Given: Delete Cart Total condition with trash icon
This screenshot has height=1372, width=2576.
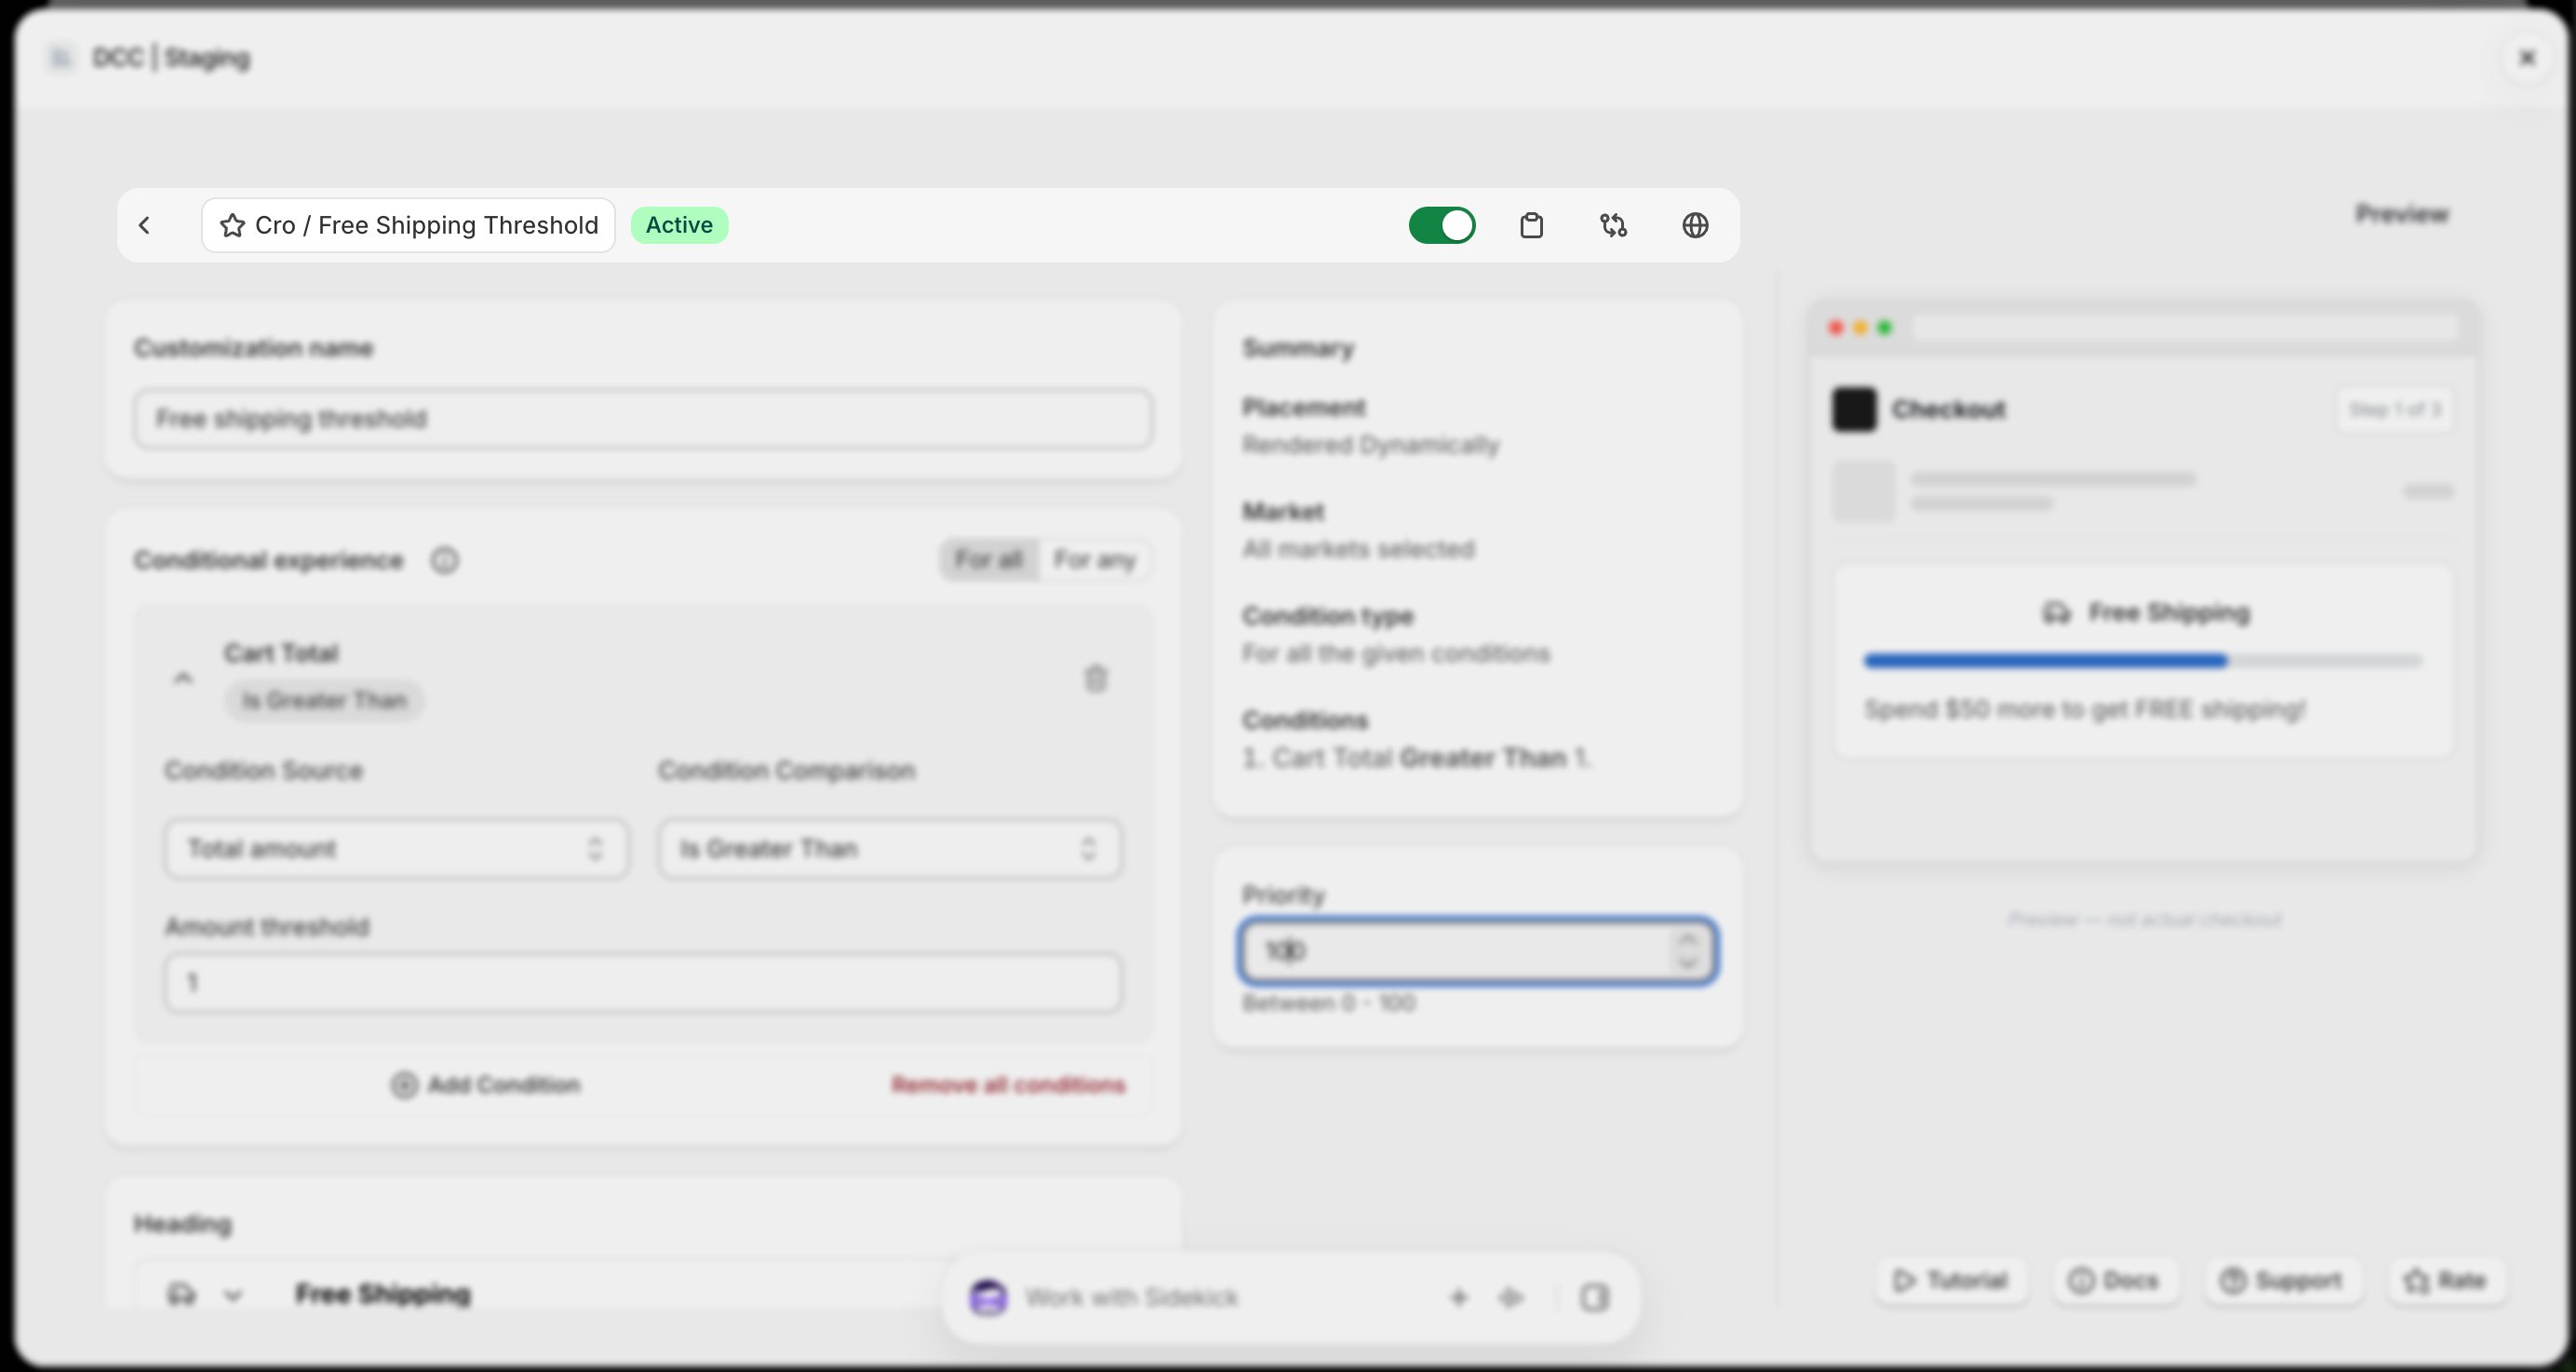Looking at the screenshot, I should tap(1096, 679).
